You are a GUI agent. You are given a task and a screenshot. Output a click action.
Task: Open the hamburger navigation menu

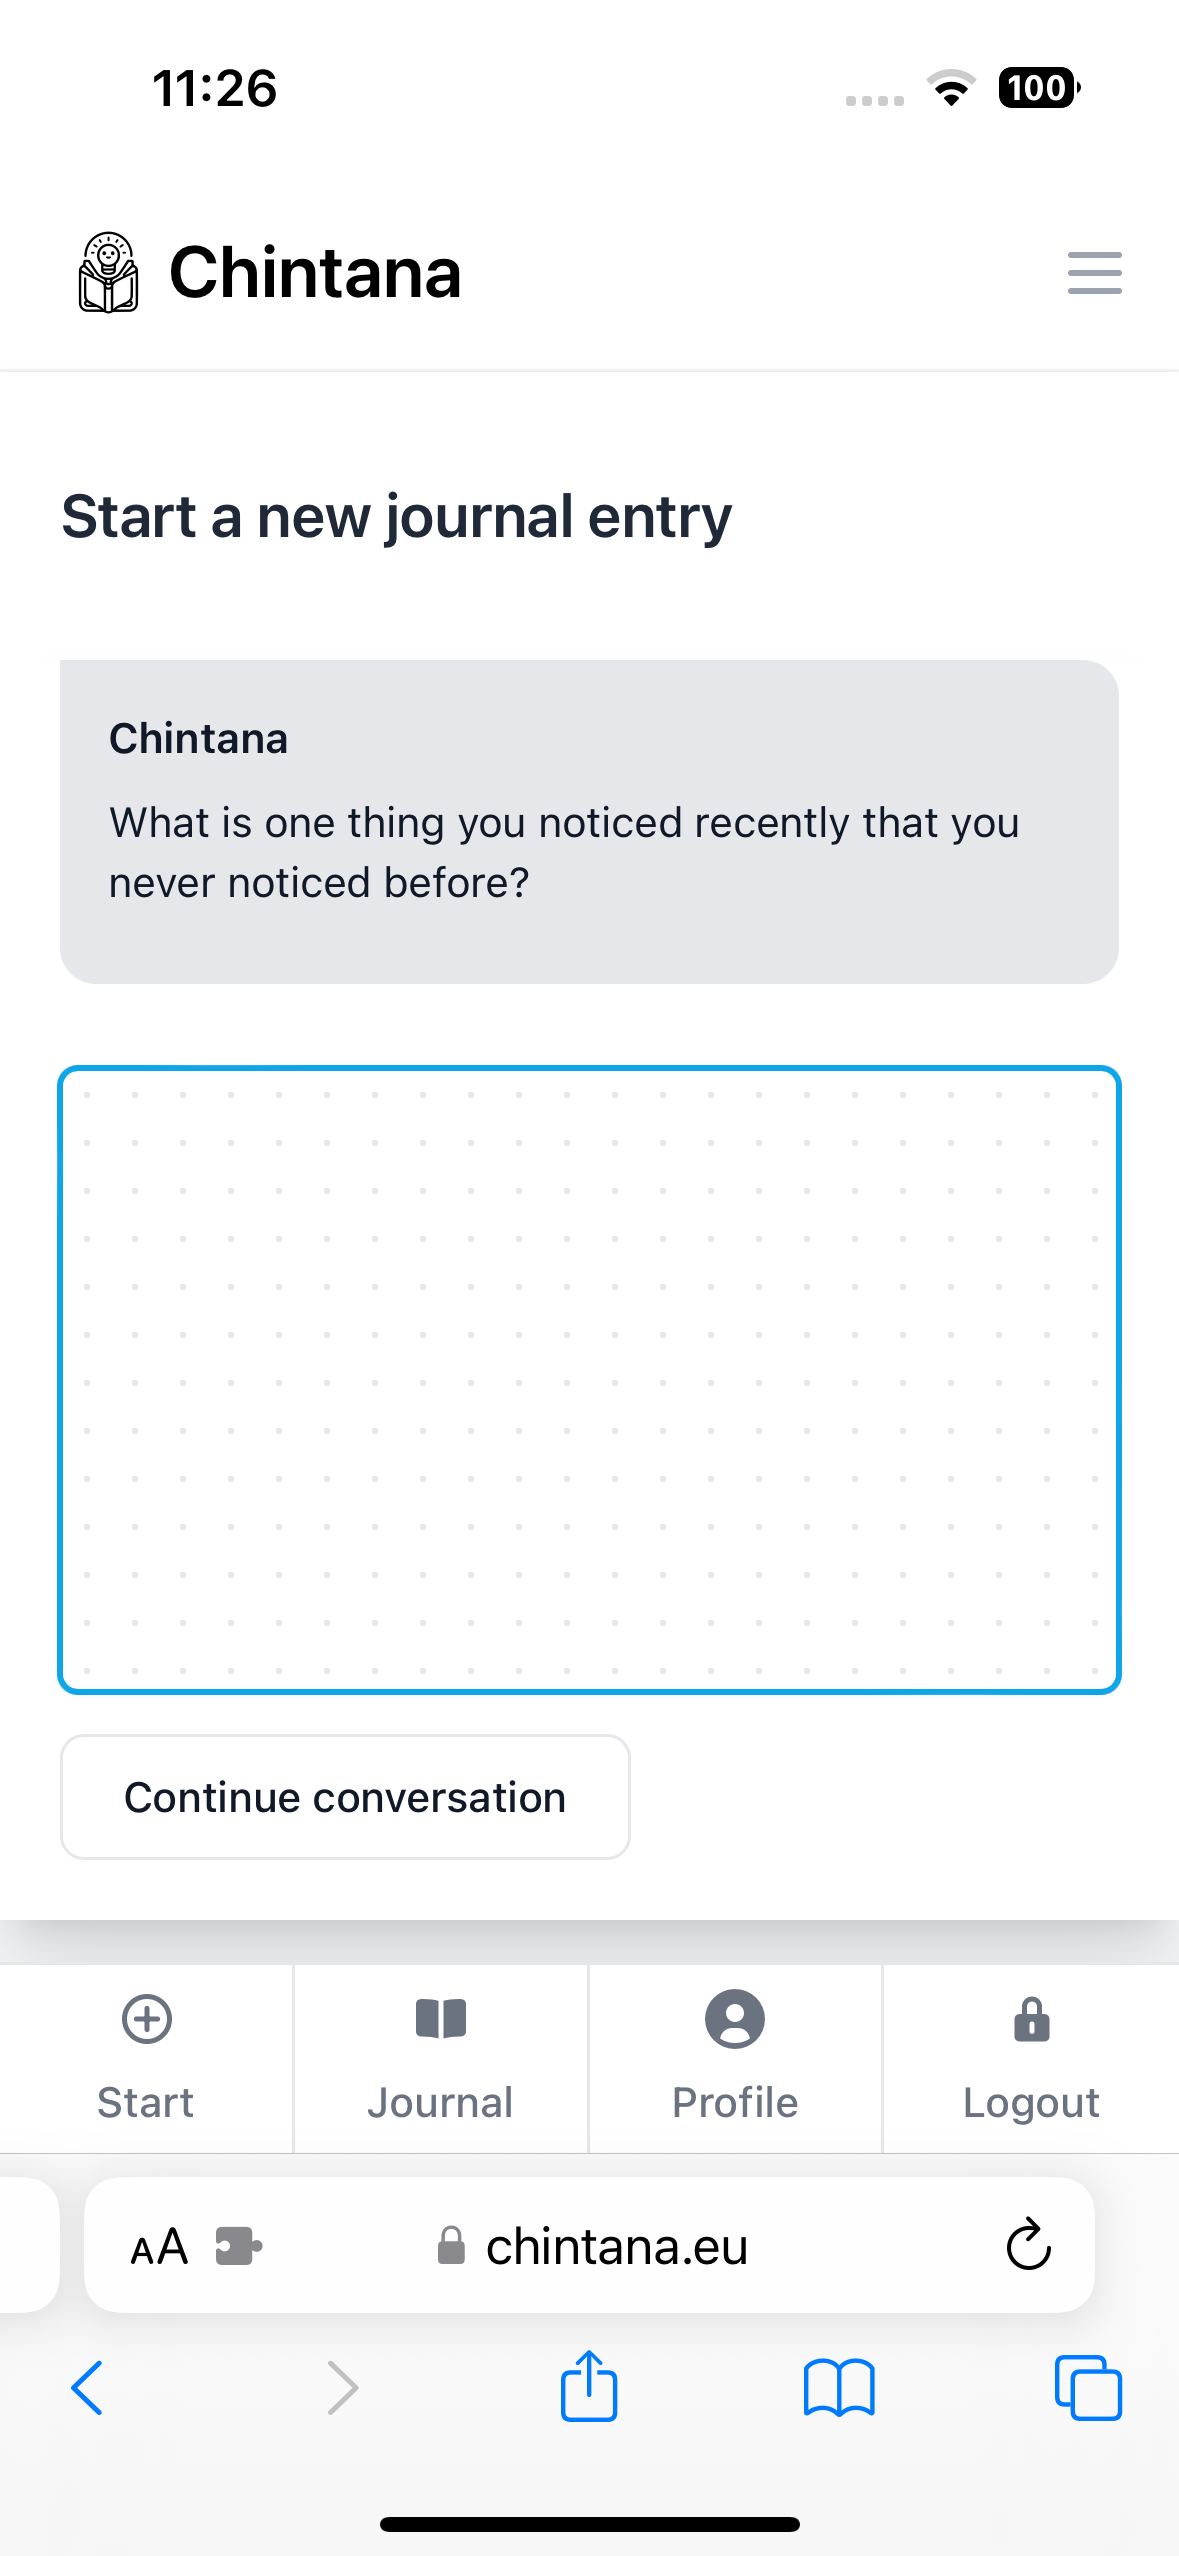[1094, 273]
